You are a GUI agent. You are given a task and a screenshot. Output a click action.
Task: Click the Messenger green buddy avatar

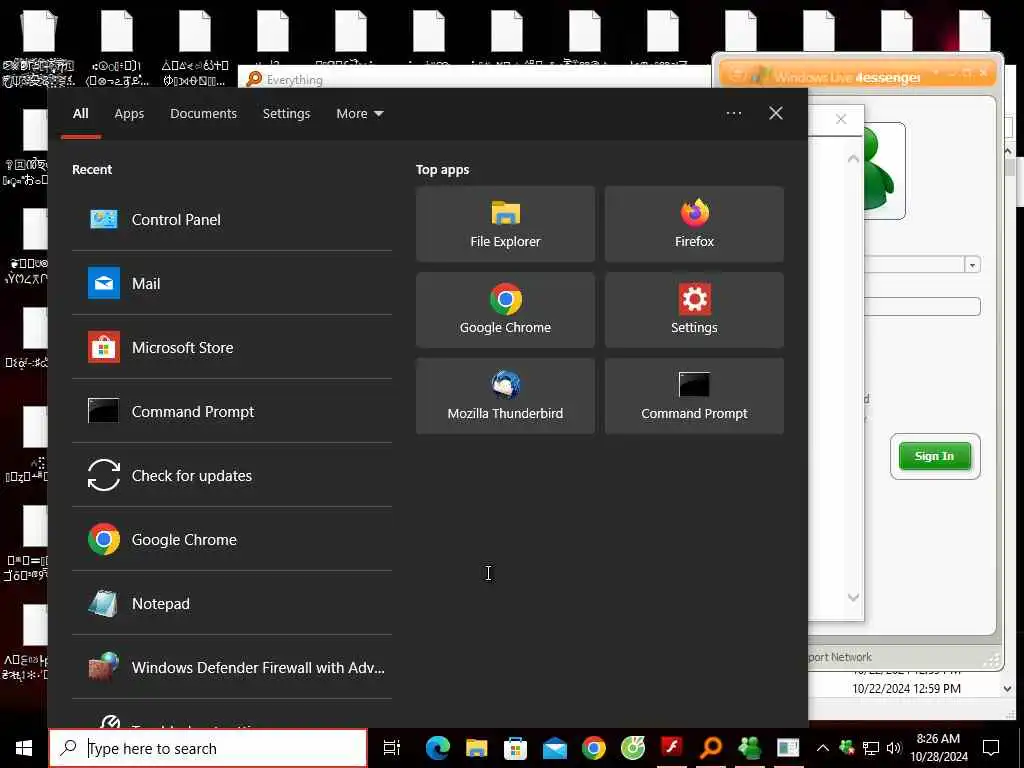coord(884,171)
